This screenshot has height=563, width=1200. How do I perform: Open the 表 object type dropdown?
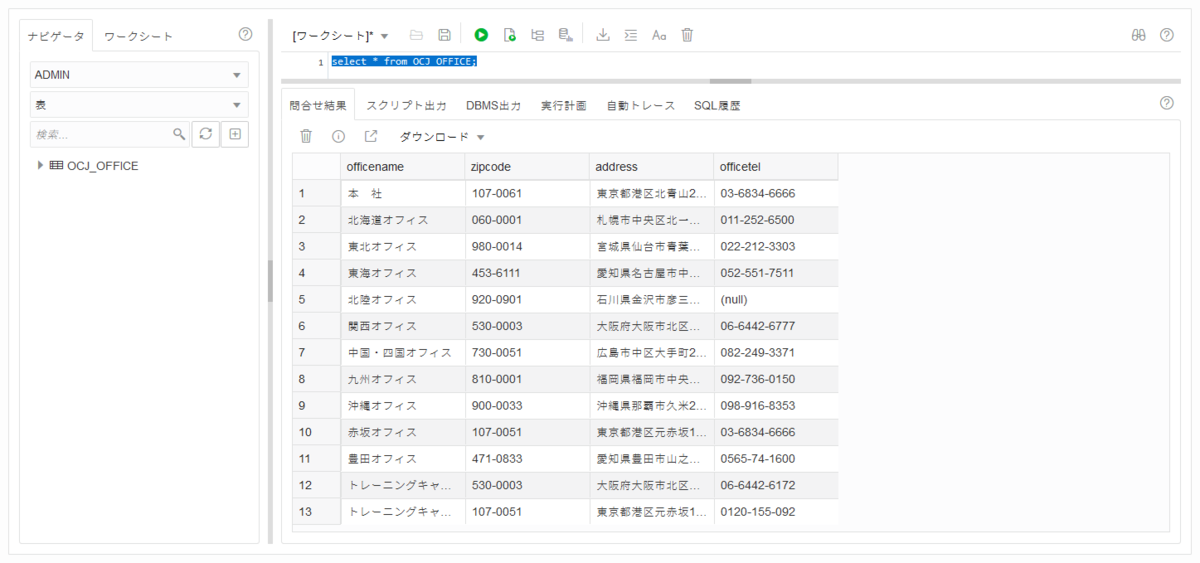point(139,104)
